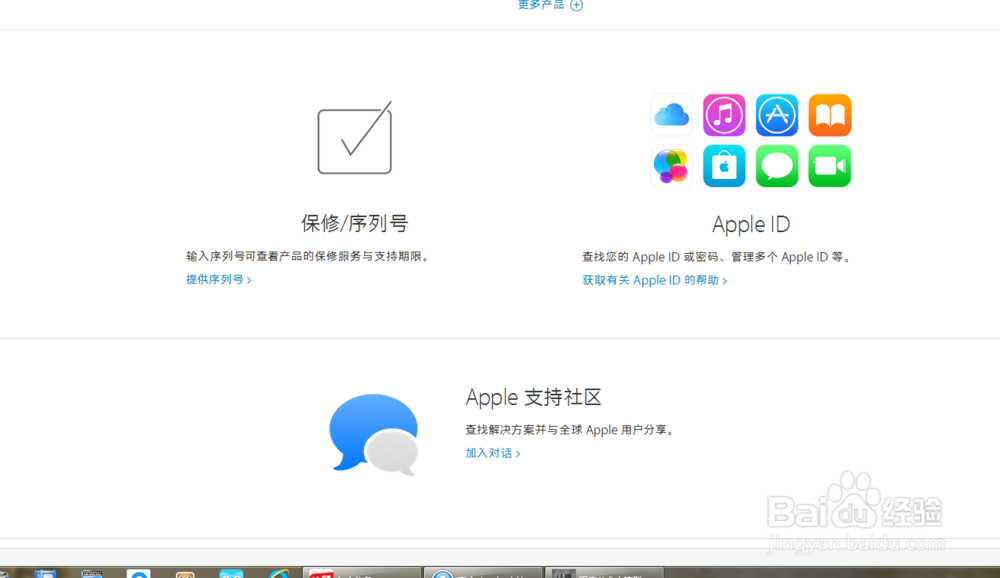Click the blue support community chat bubbles icon
The image size is (1000, 578).
pyautogui.click(x=374, y=434)
